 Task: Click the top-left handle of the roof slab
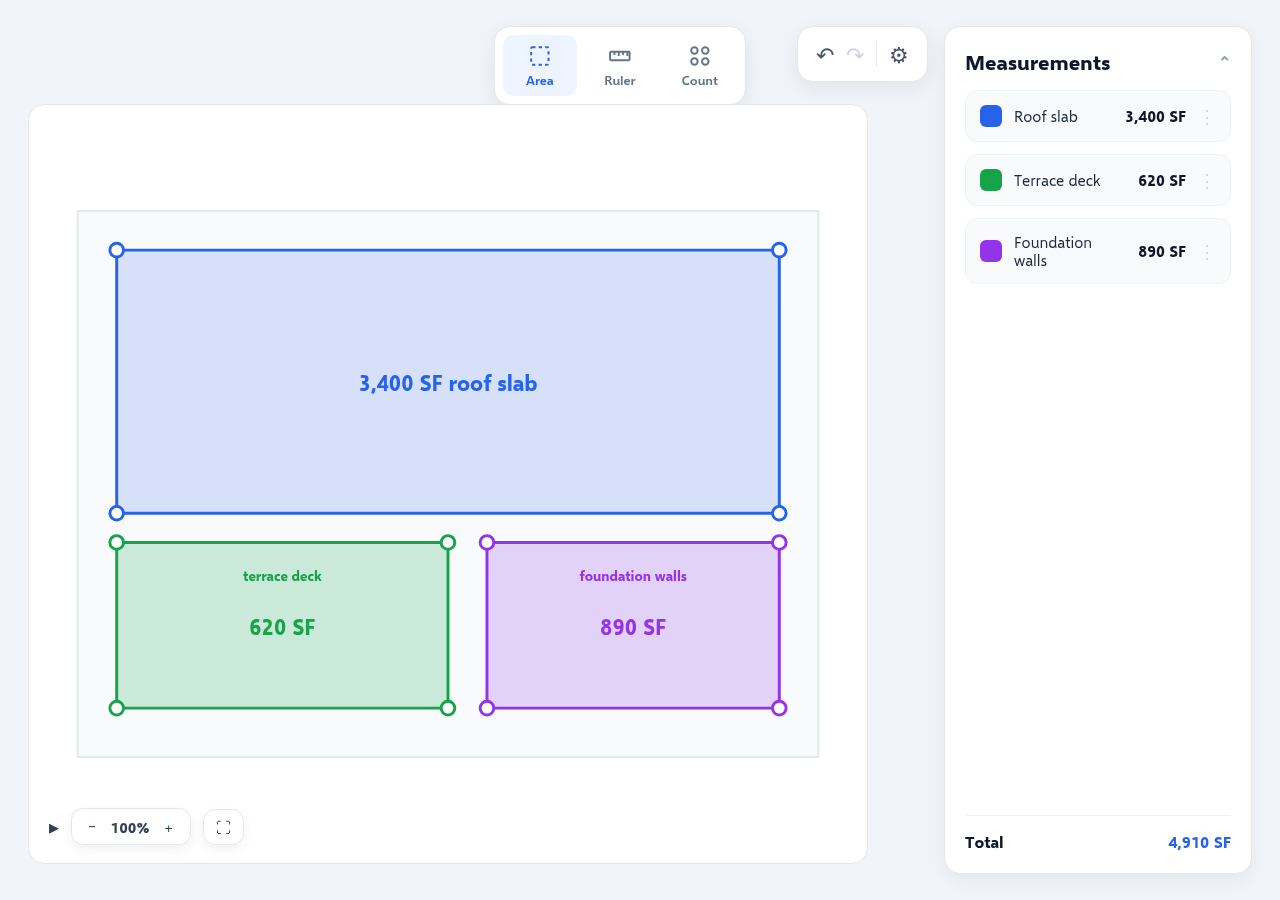(117, 250)
